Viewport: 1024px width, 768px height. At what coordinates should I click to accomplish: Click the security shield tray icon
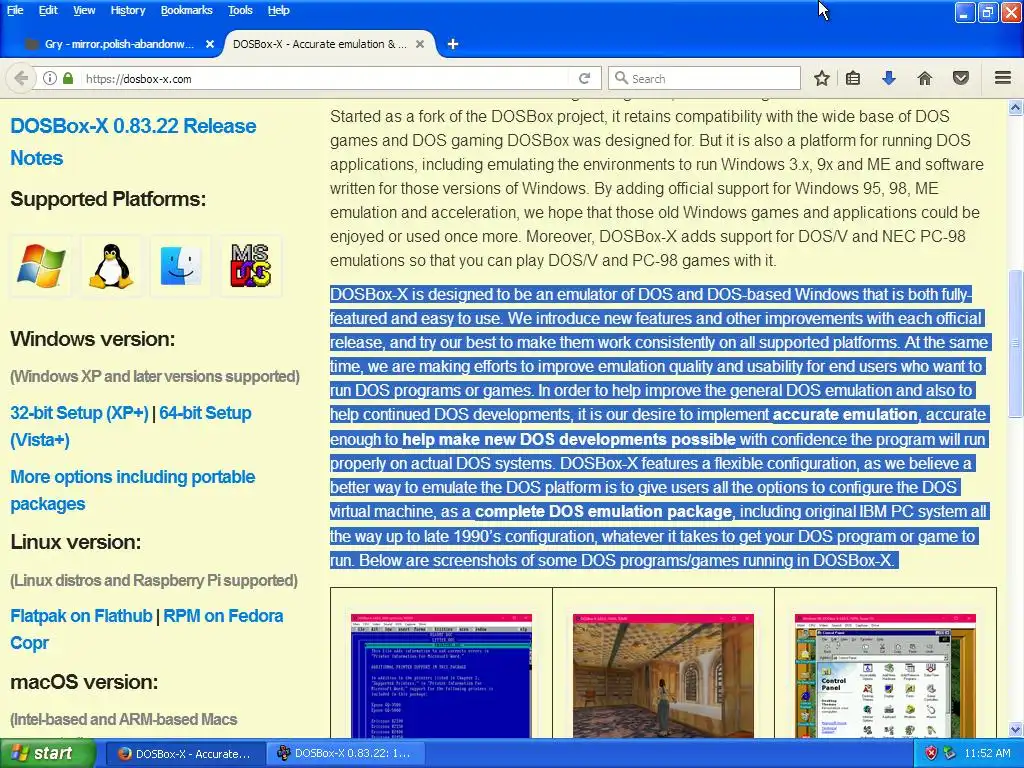[931, 753]
